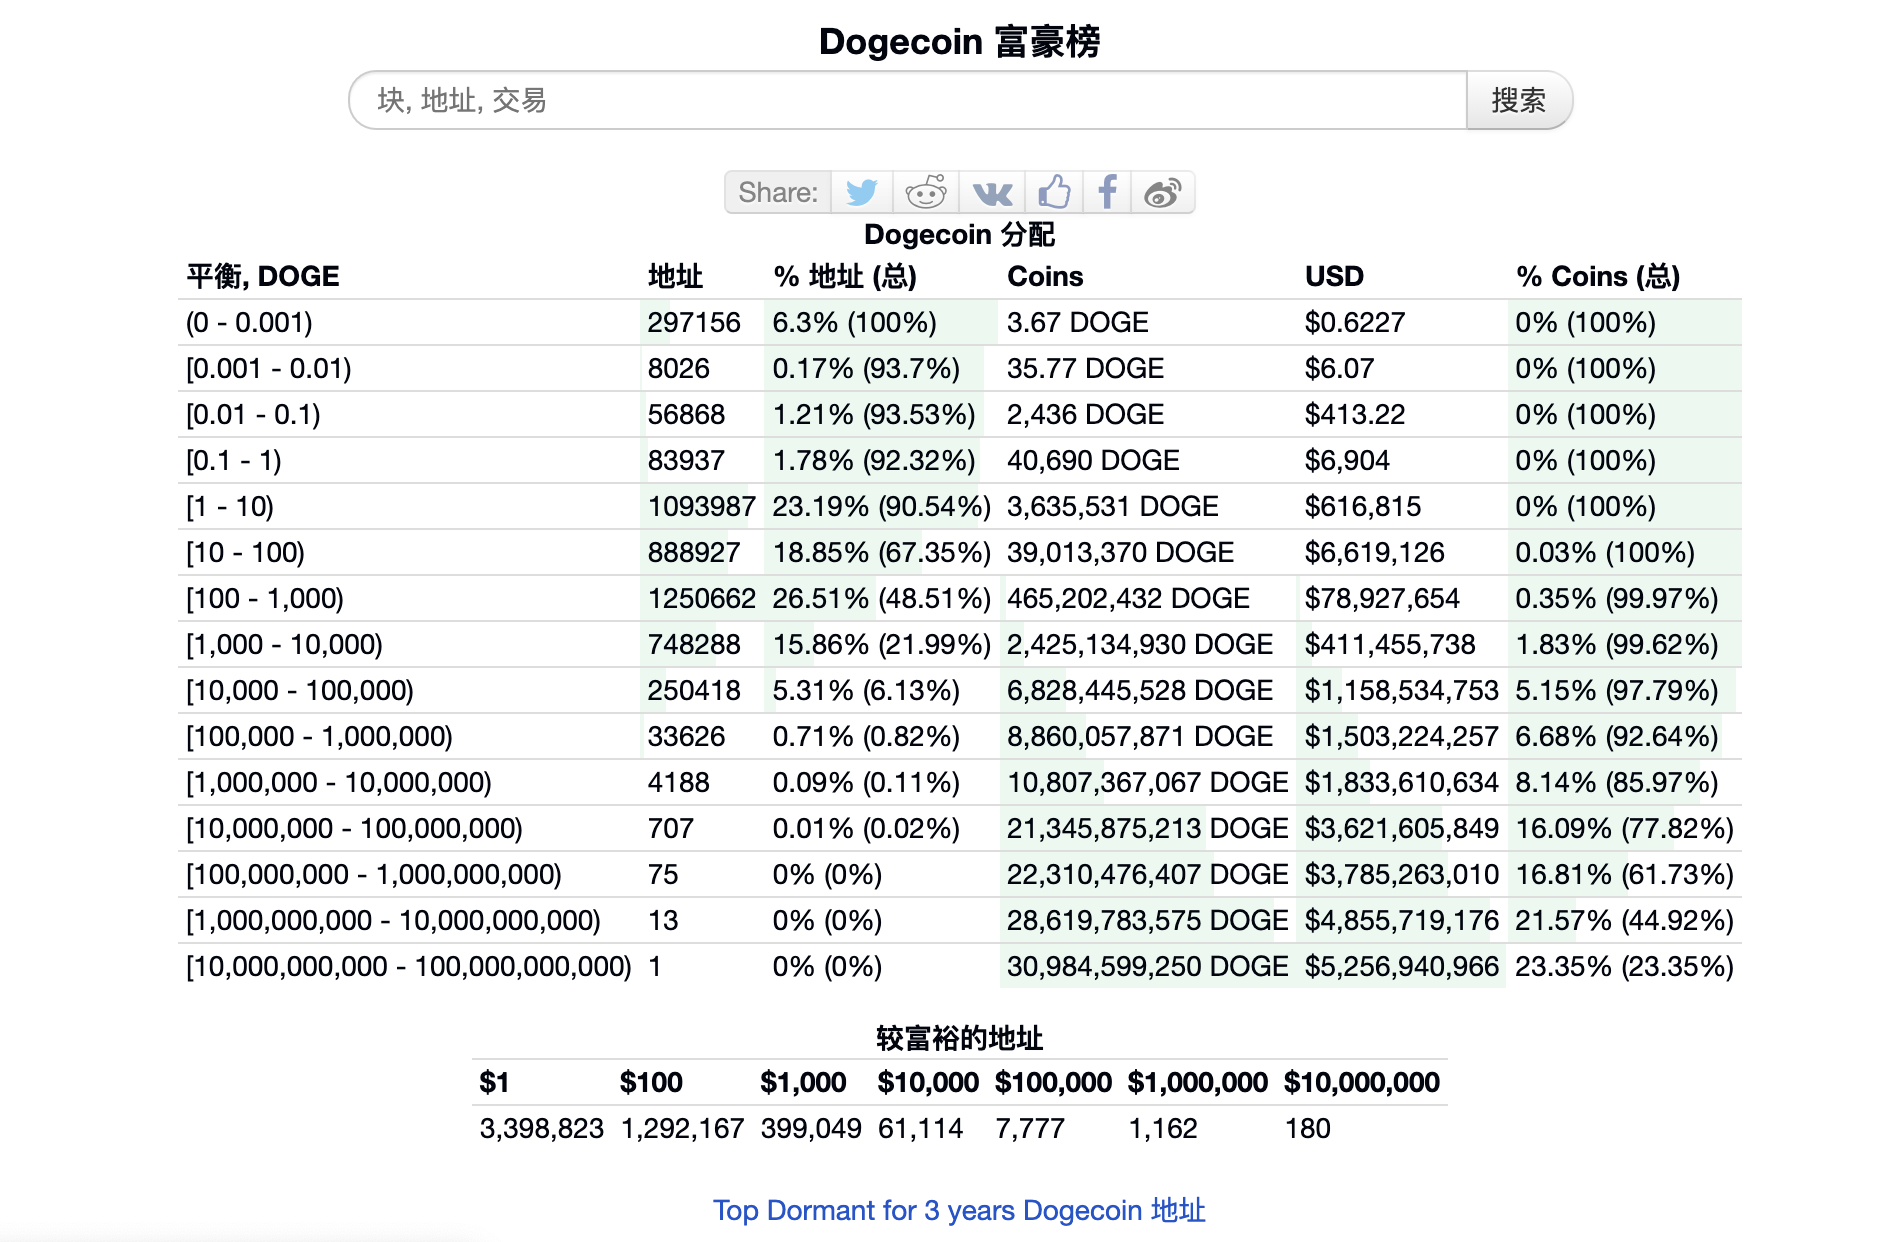
Task: Select the [0.01 - 0.1) range cell
Action: (253, 414)
